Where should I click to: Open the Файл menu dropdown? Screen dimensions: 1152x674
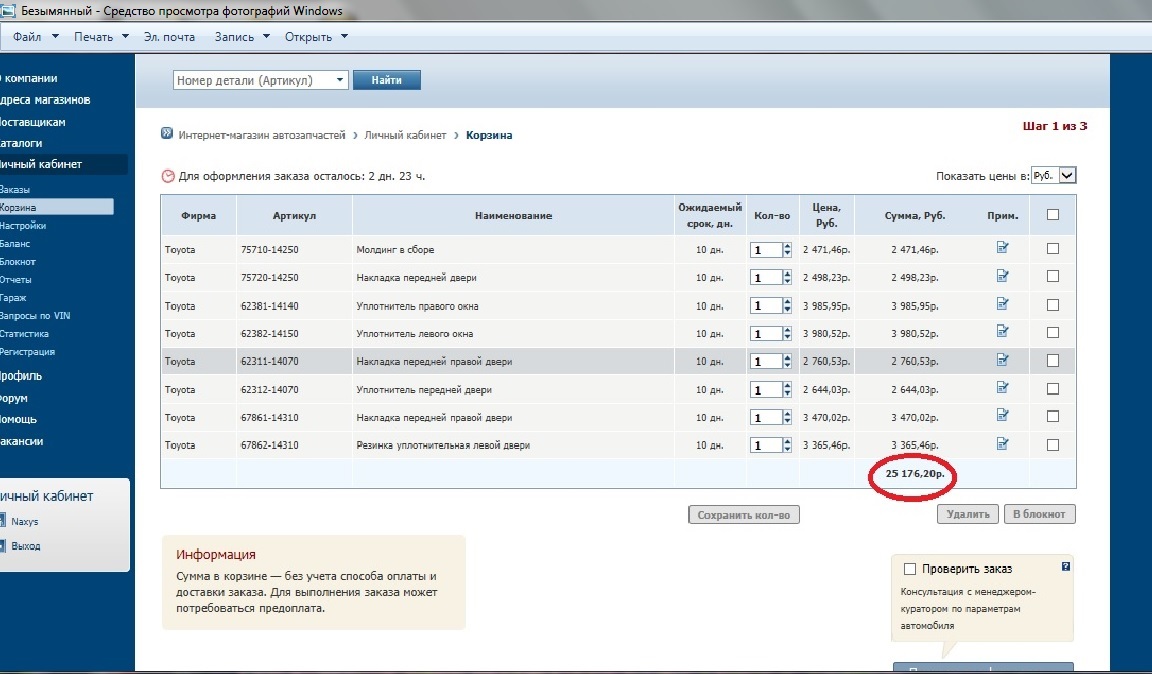tap(35, 37)
